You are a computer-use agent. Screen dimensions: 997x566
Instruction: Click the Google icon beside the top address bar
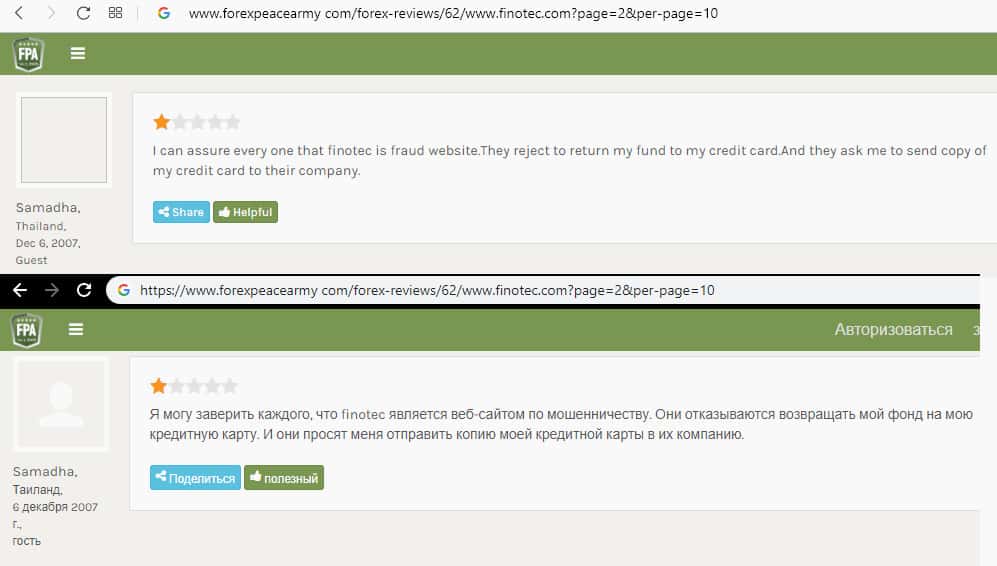[x=163, y=13]
